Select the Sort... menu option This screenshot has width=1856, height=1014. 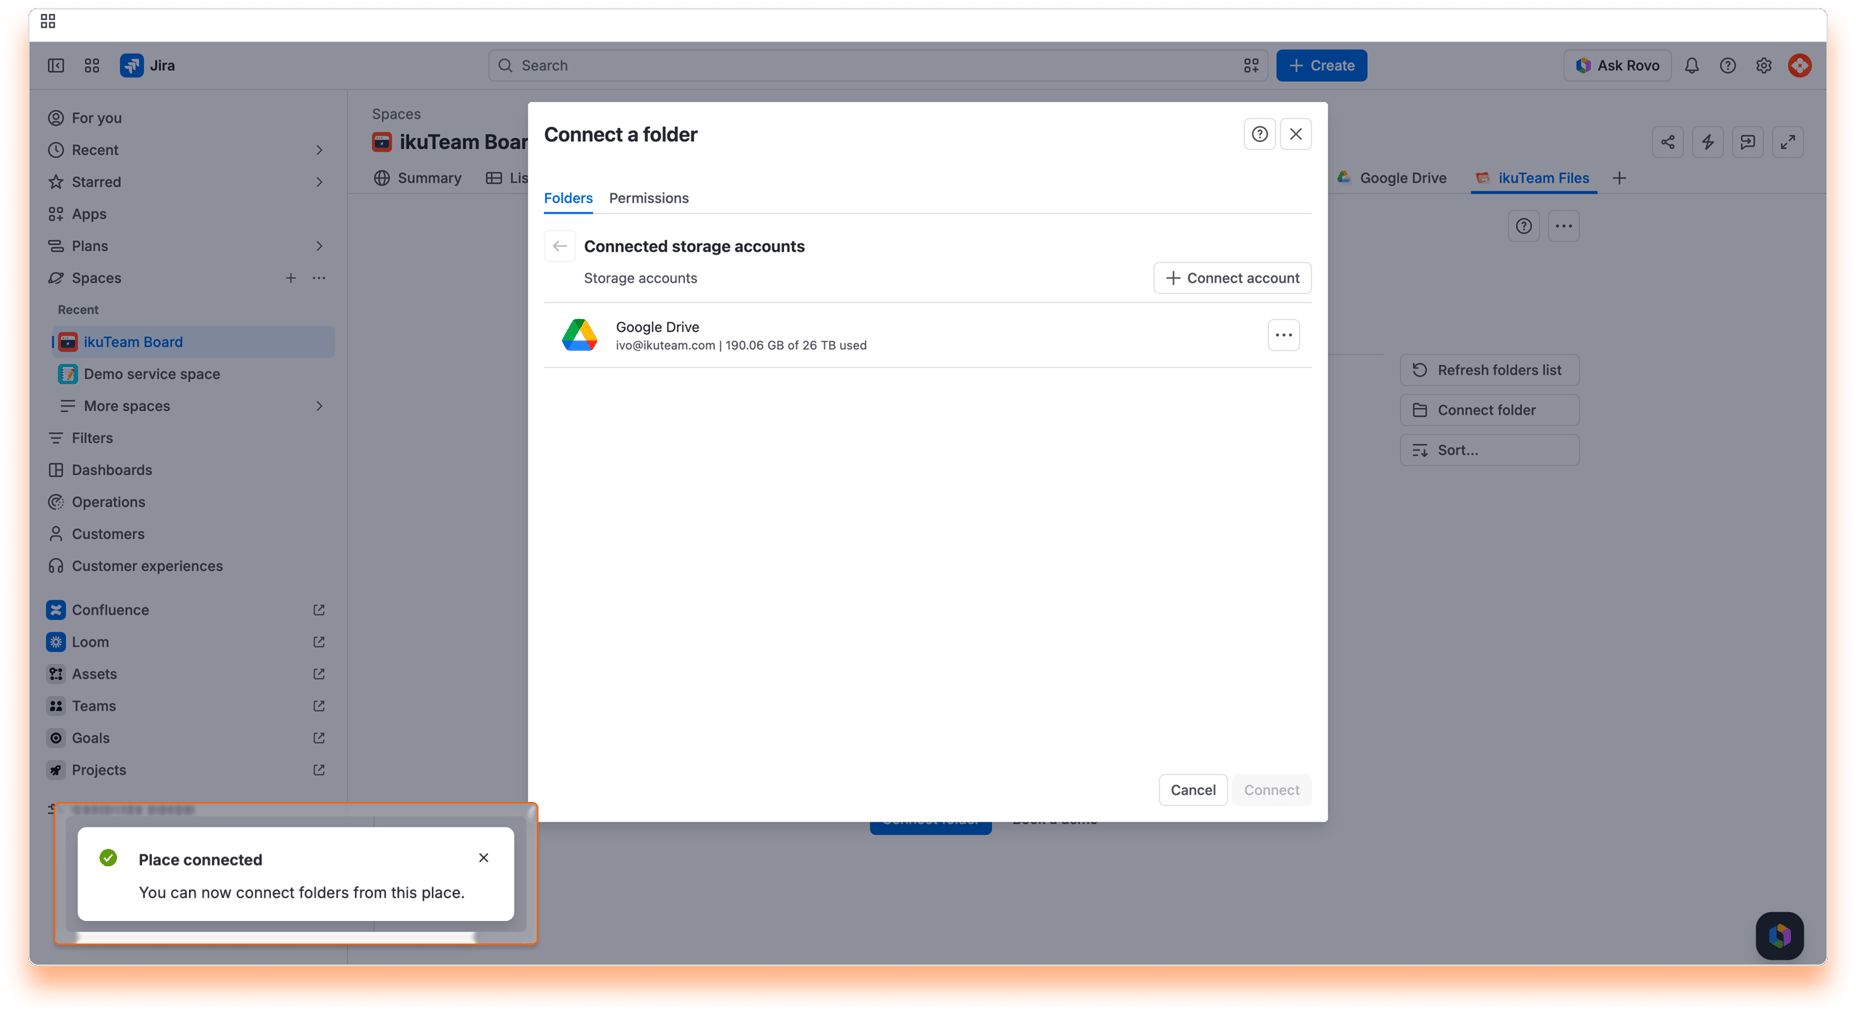click(x=1489, y=450)
